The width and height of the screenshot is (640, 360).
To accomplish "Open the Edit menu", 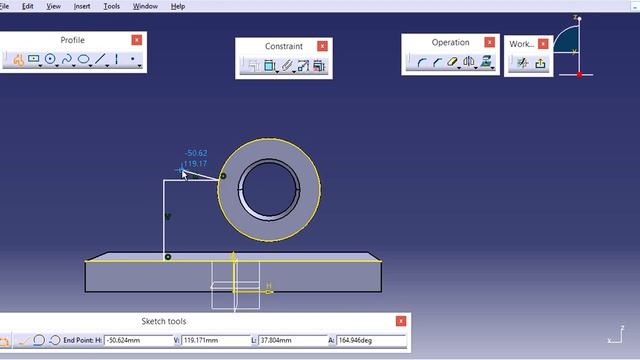I will point(27,6).
